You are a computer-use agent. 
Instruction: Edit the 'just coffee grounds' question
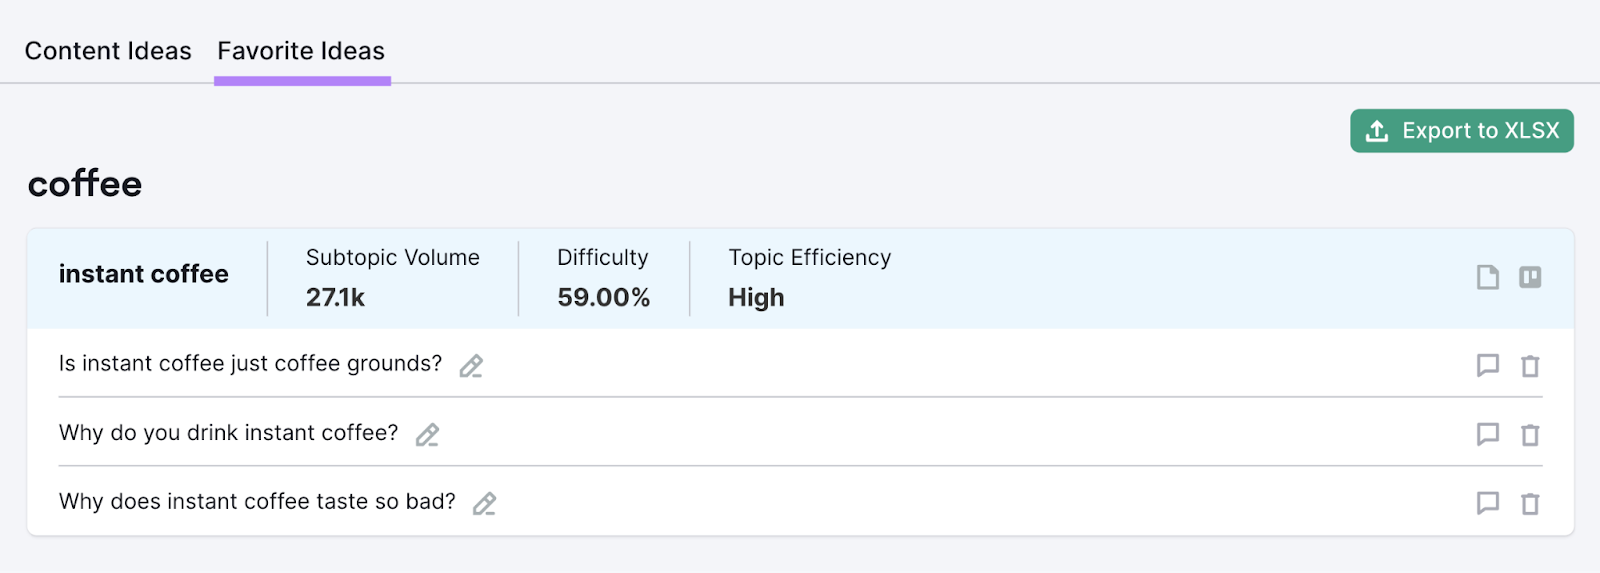click(x=471, y=366)
